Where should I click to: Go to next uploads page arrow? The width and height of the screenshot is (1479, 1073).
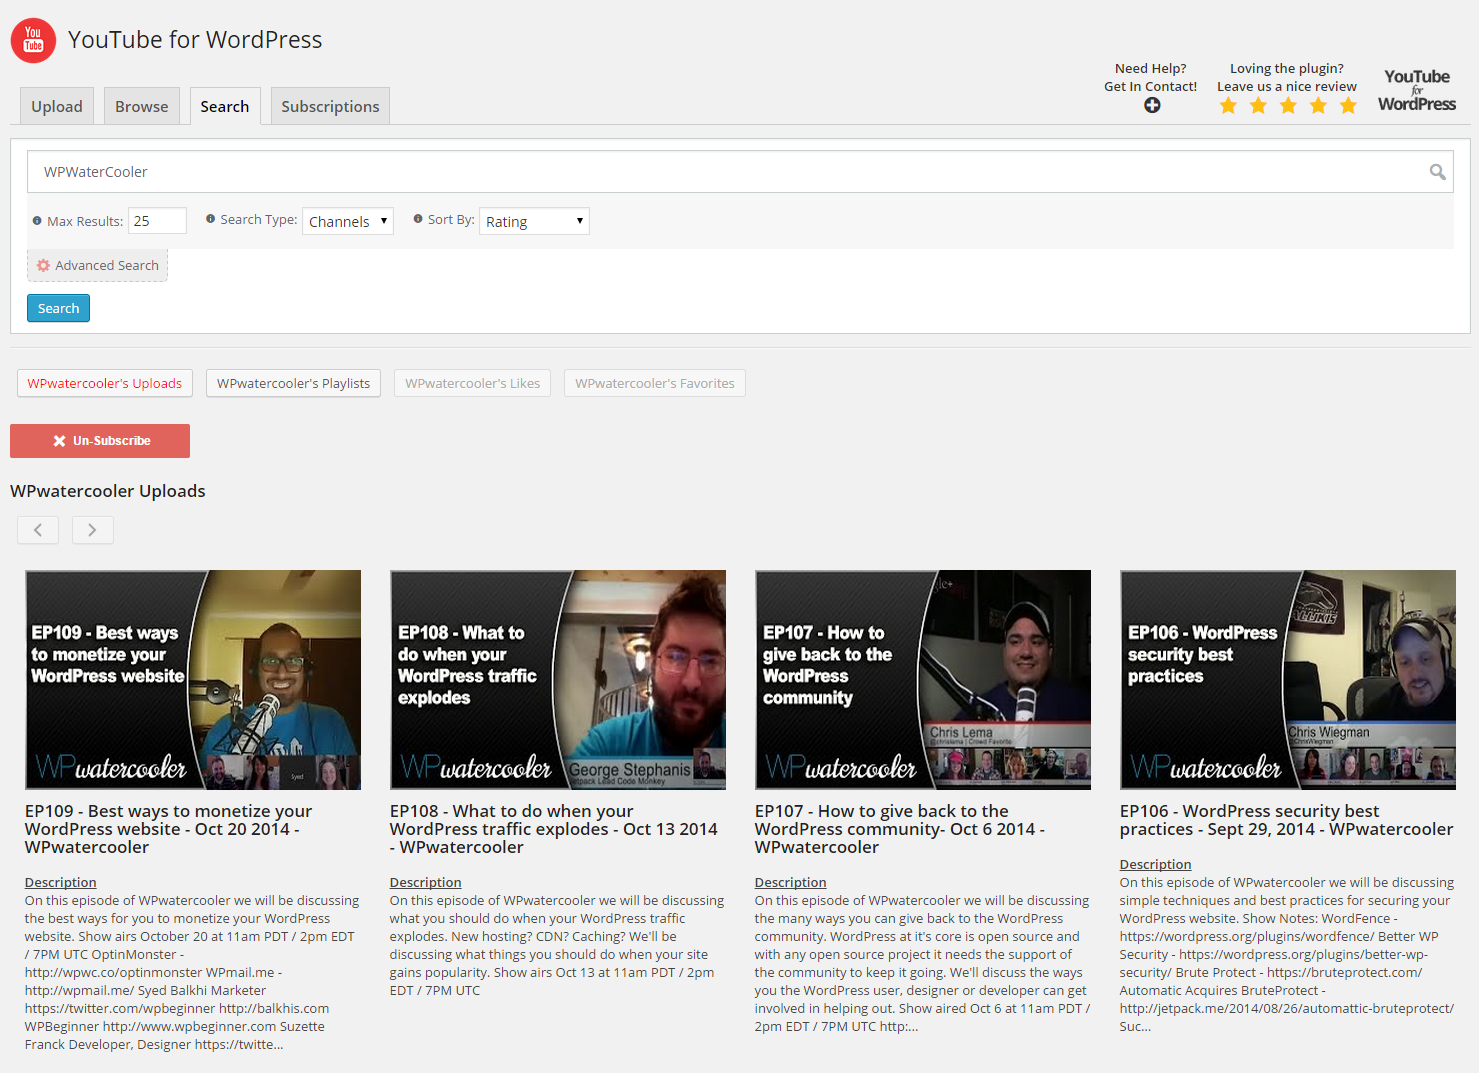(92, 530)
